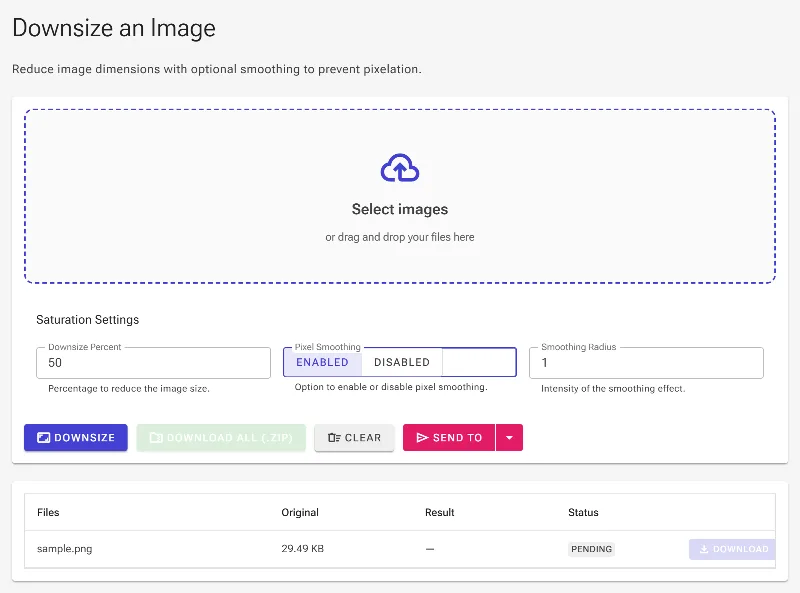Click the clear-list icon on CLEAR
The width and height of the screenshot is (800, 593).
coord(334,437)
